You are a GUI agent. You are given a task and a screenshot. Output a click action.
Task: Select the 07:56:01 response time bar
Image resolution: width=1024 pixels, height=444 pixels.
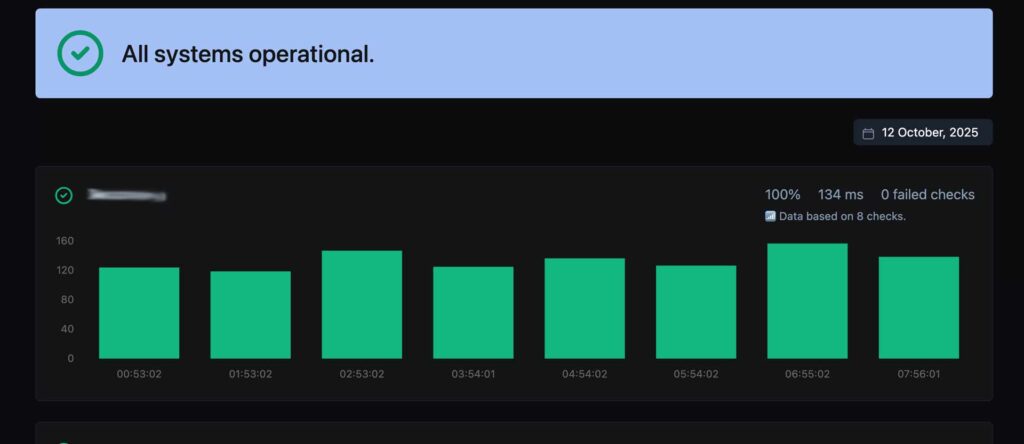coord(919,308)
